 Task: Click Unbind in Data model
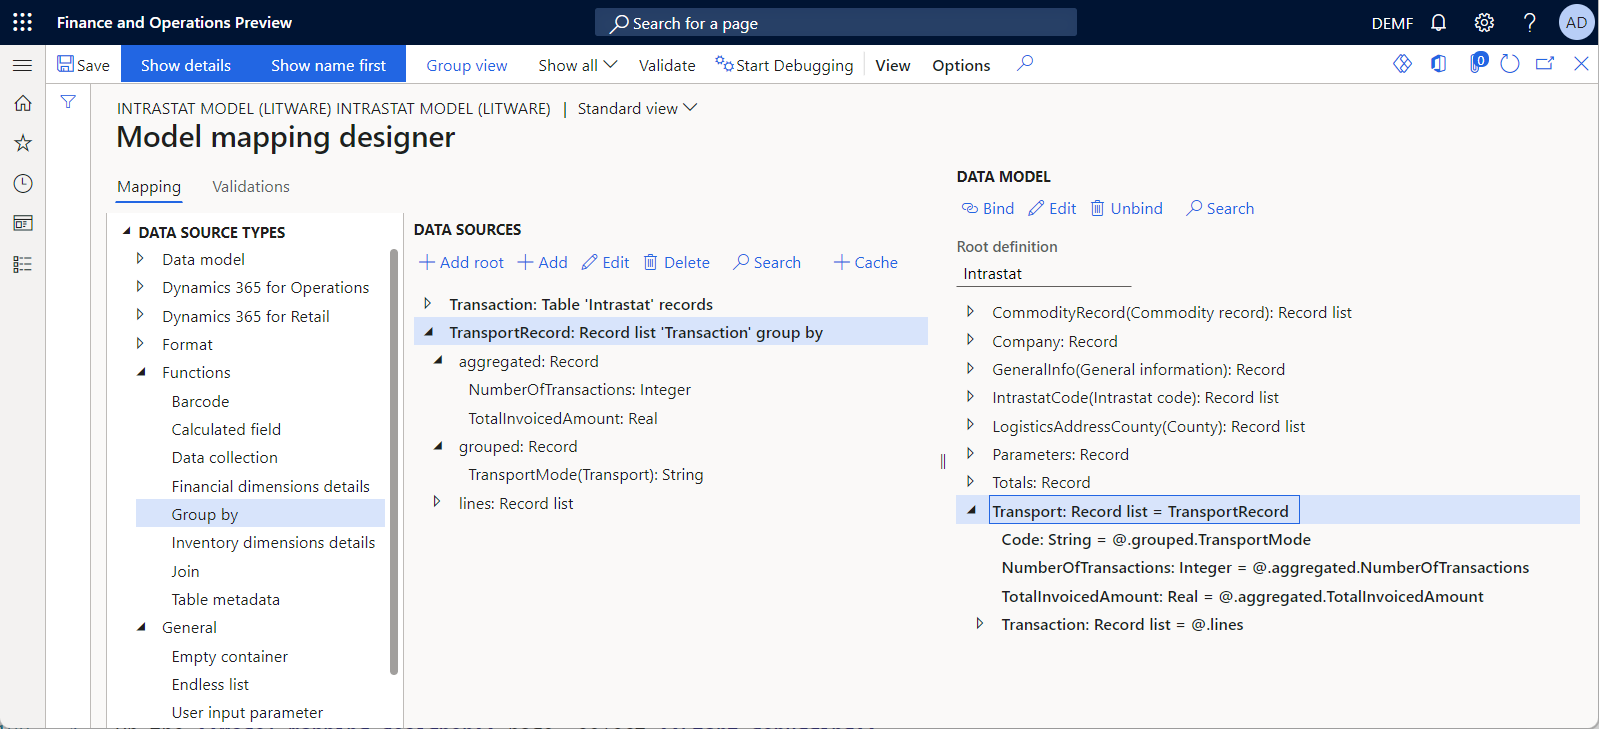(1126, 208)
